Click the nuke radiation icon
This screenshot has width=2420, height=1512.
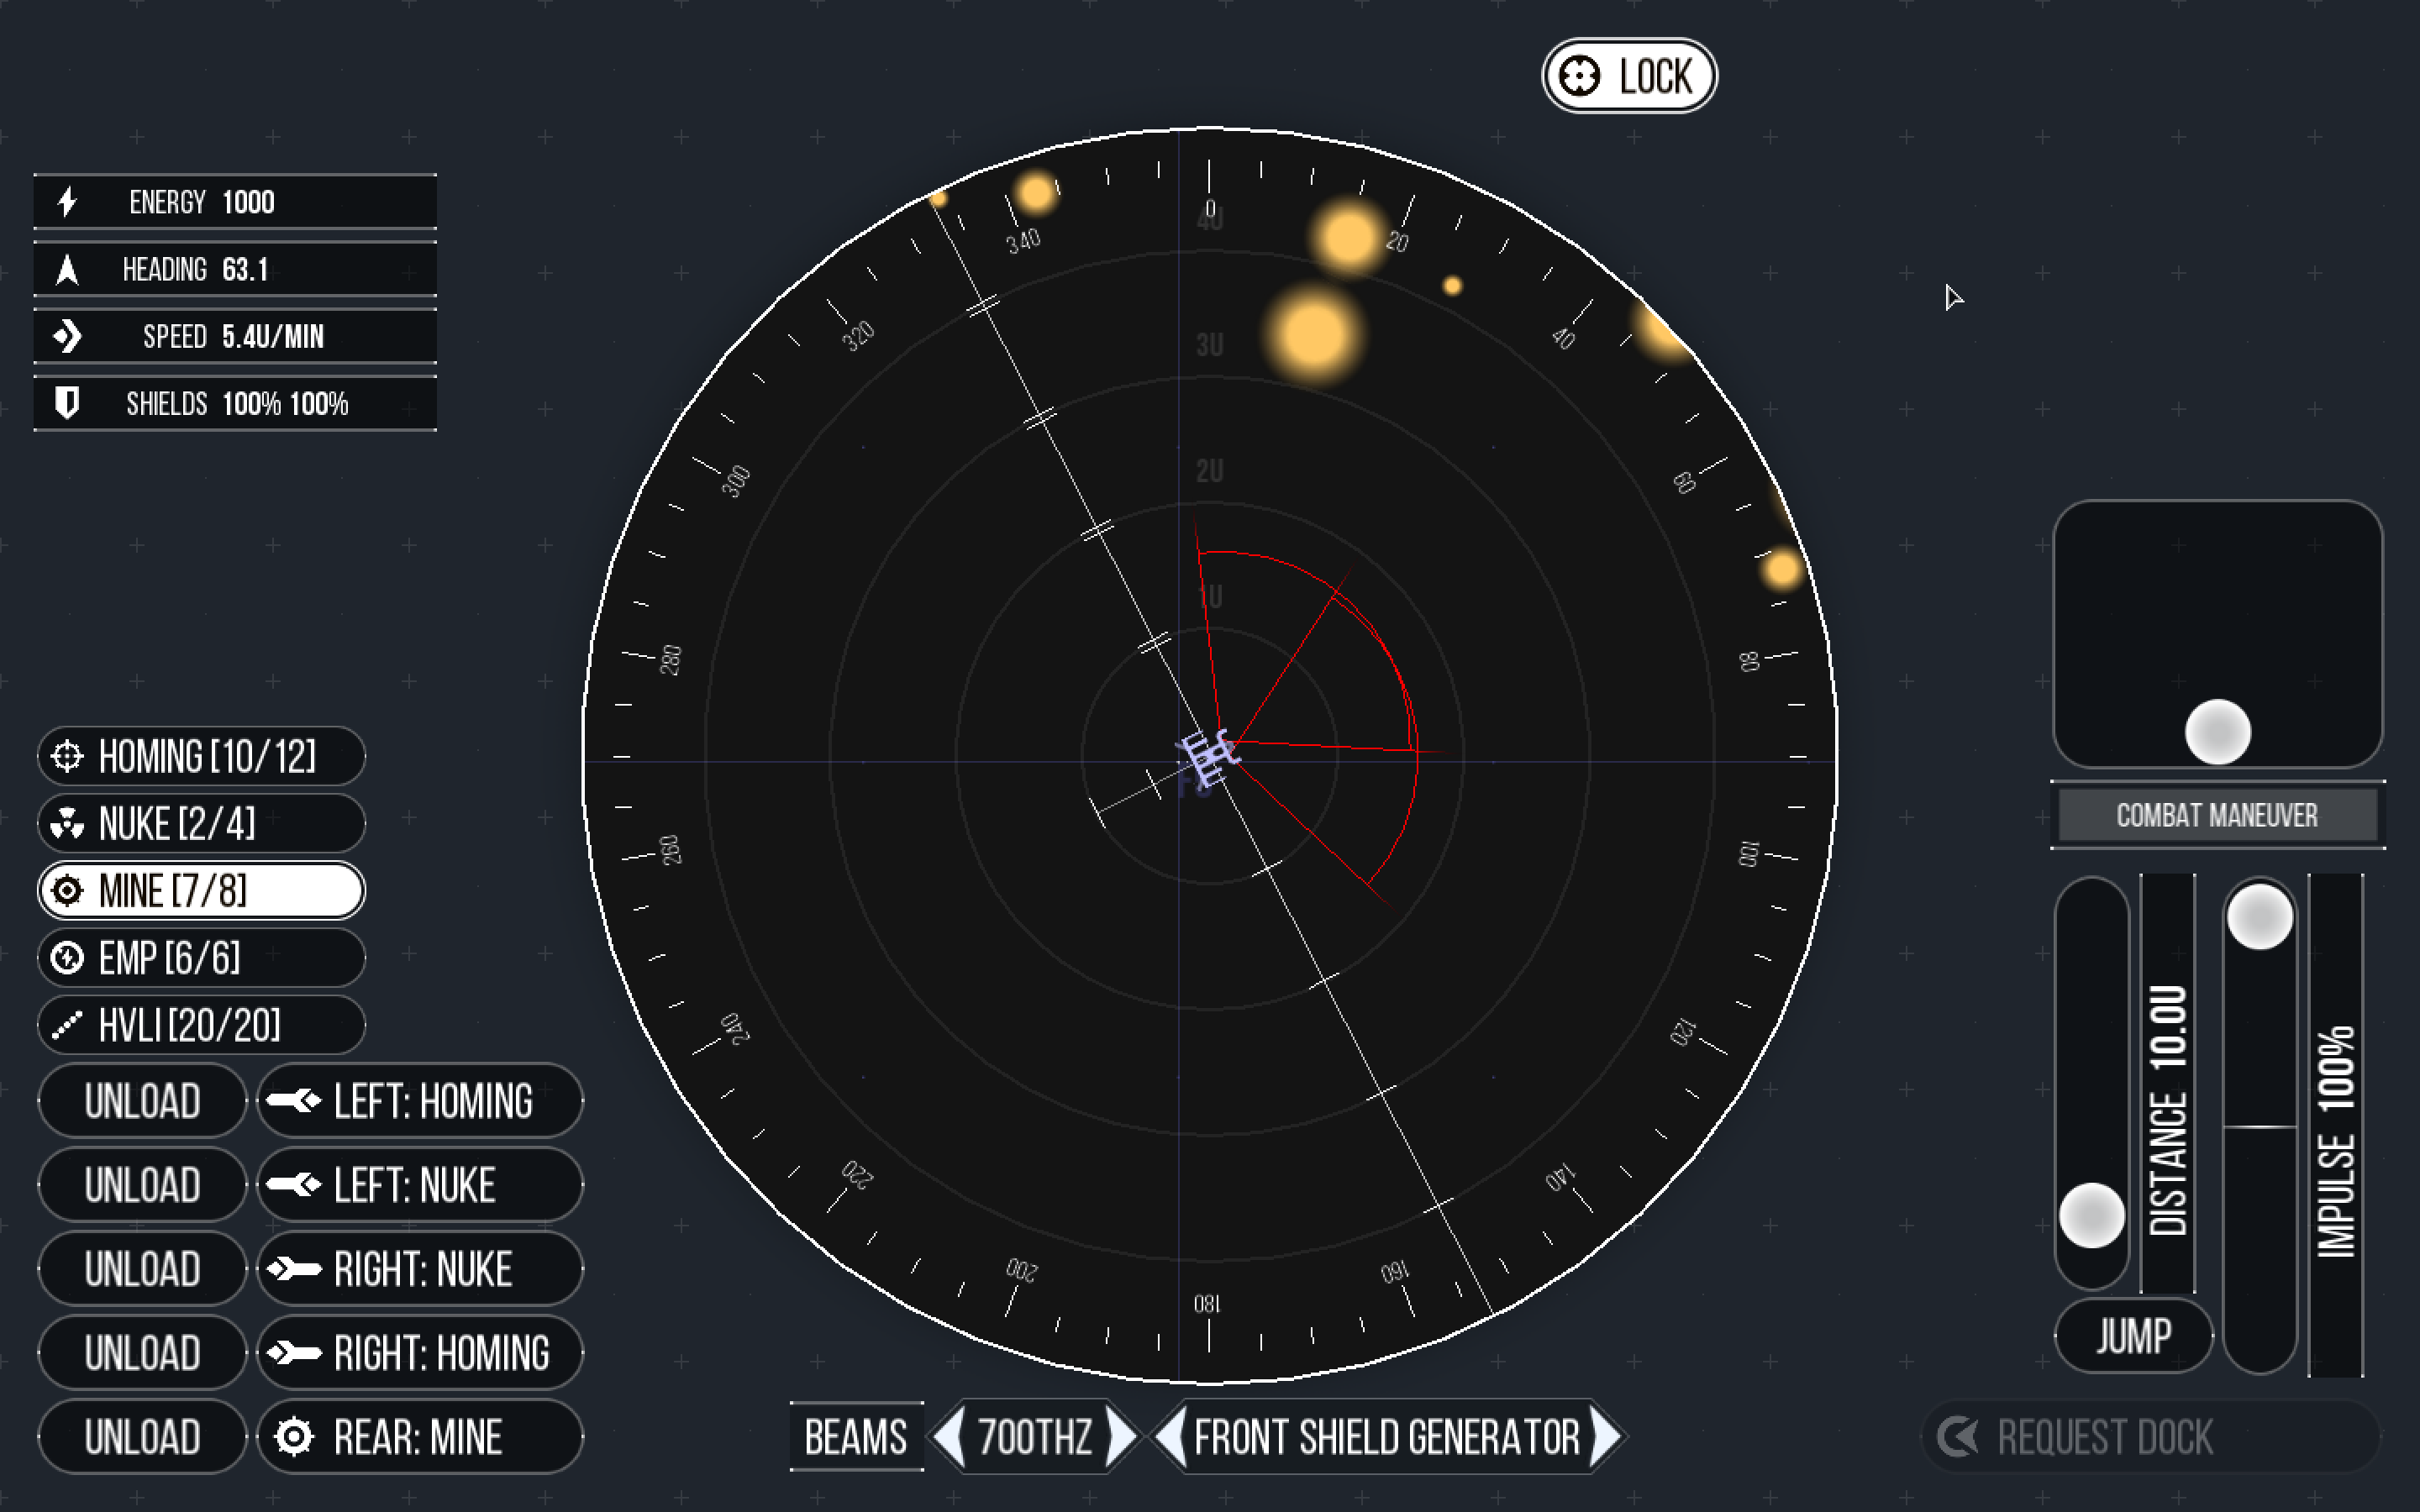pyautogui.click(x=67, y=823)
